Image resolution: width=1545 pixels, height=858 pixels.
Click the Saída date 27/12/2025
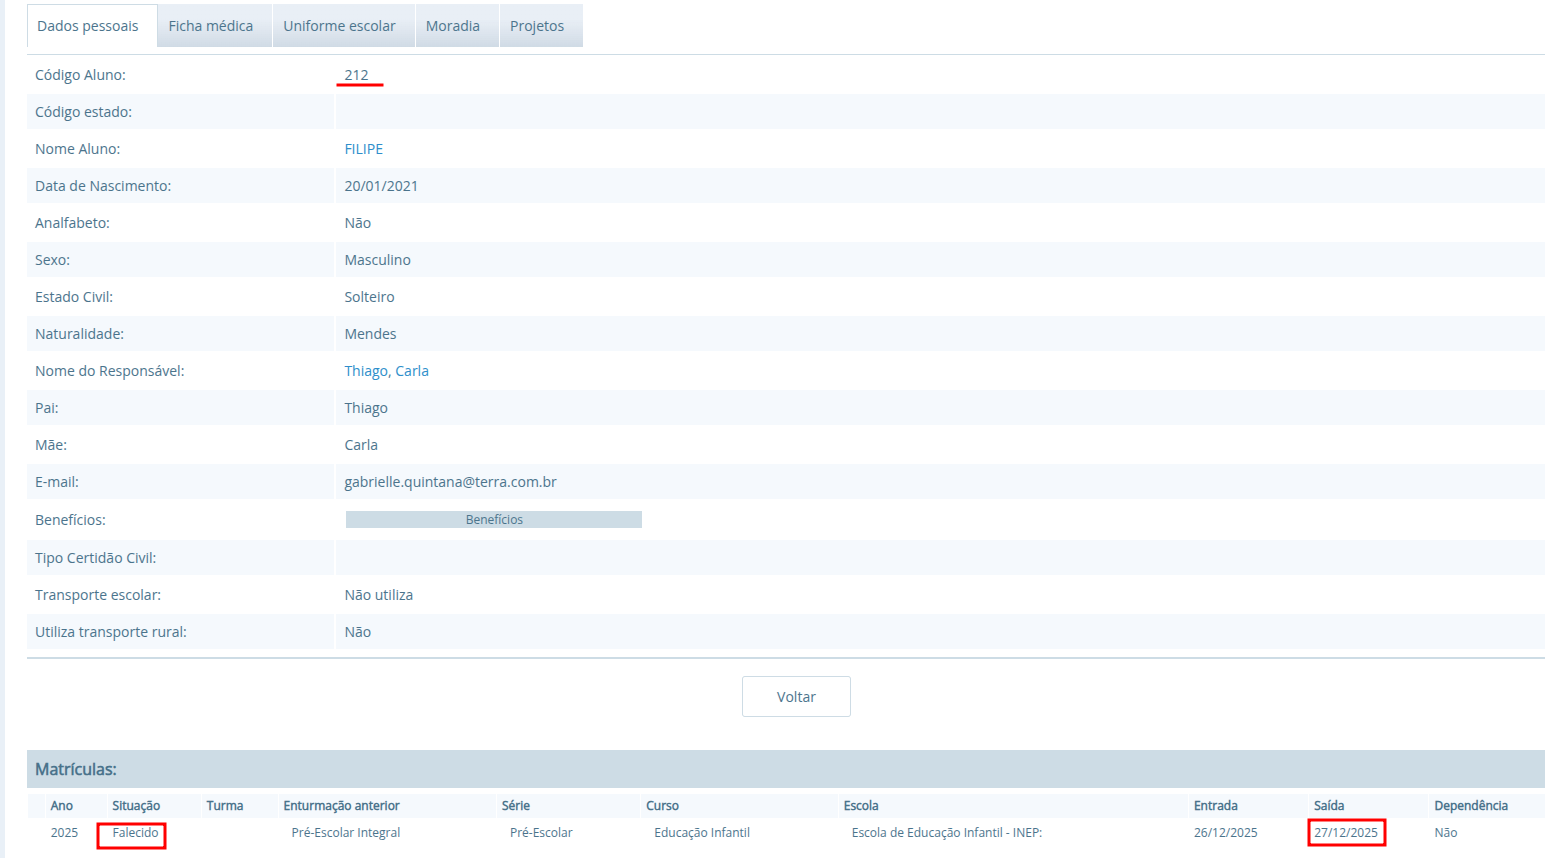[x=1345, y=833]
